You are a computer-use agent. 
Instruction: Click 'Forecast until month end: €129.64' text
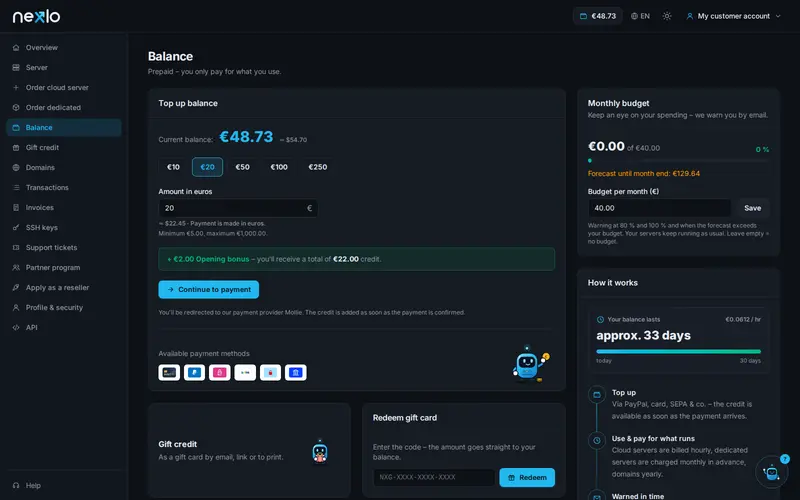[x=644, y=173]
